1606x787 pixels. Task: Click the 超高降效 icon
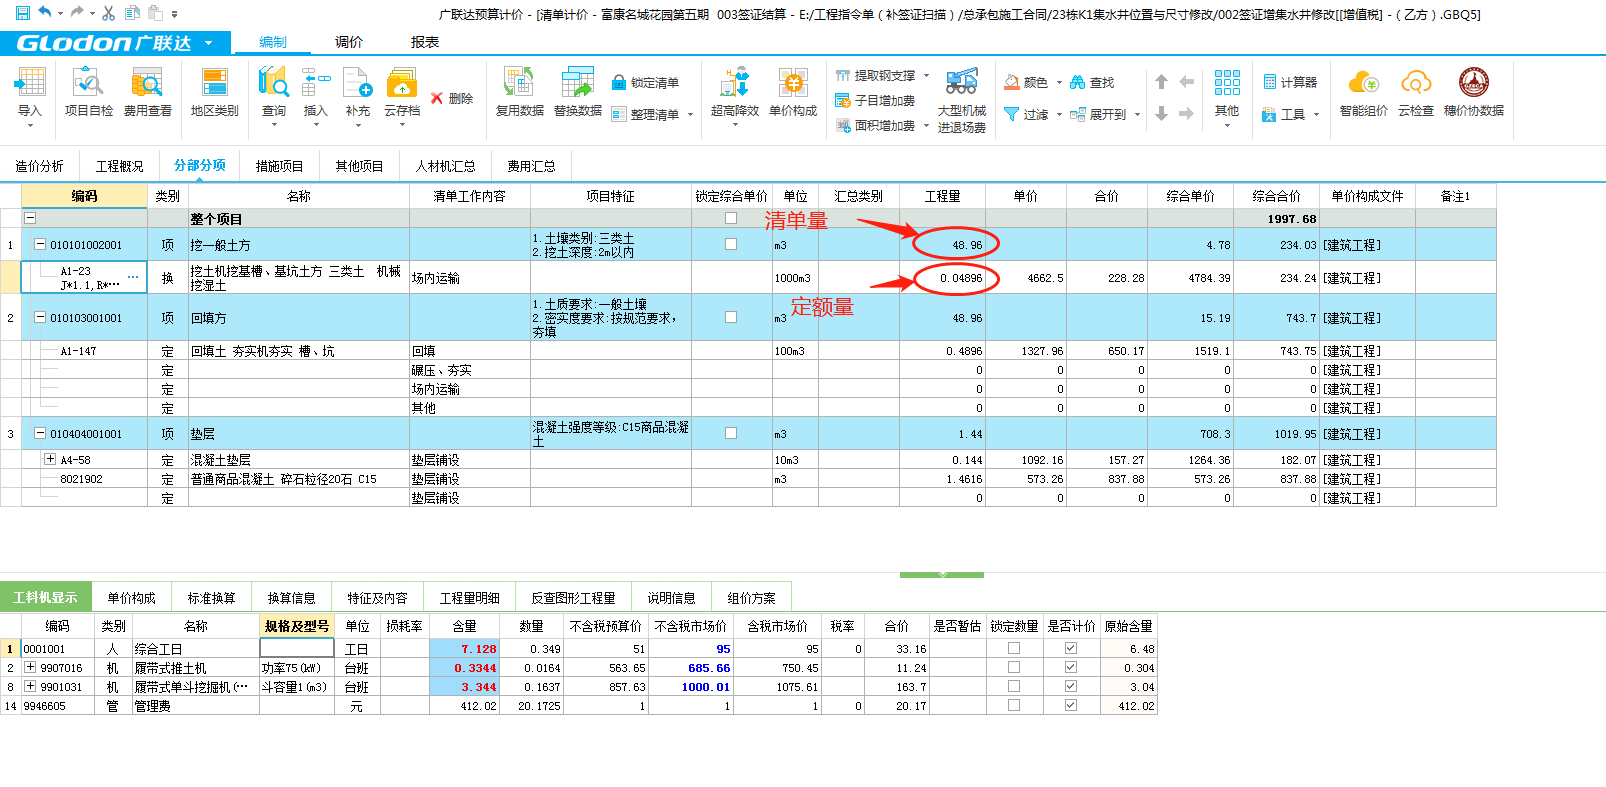click(x=735, y=83)
